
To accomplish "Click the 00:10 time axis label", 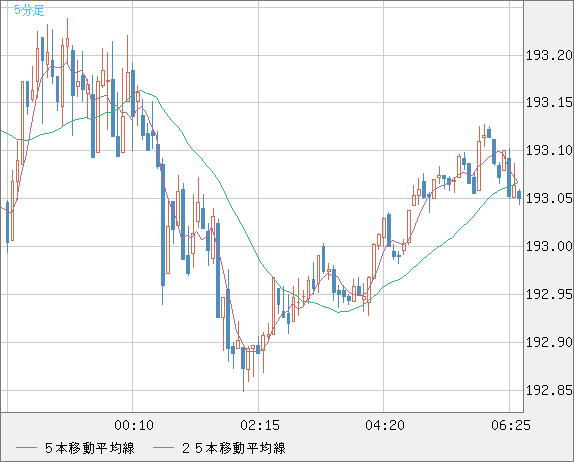I will tap(134, 425).
